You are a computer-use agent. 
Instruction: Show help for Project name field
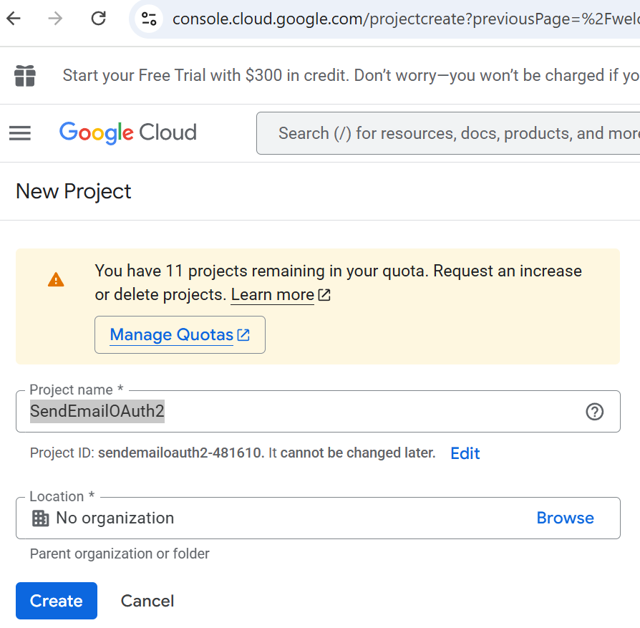595,412
